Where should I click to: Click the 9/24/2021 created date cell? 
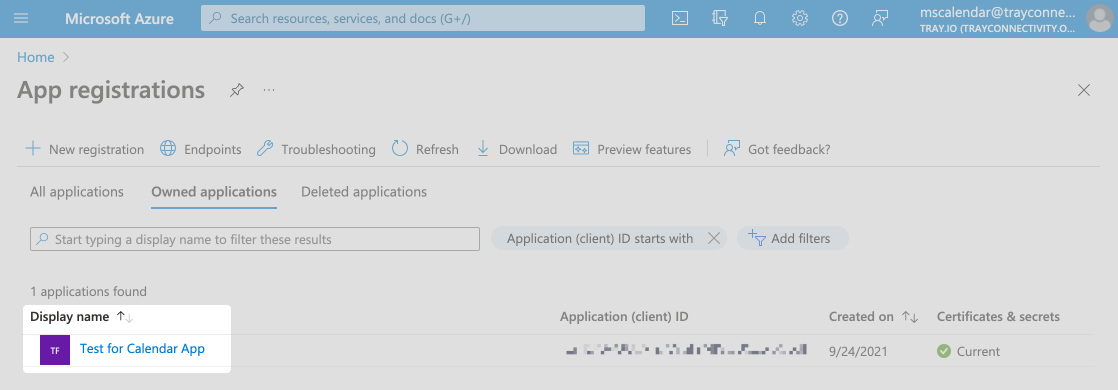pyautogui.click(x=858, y=351)
